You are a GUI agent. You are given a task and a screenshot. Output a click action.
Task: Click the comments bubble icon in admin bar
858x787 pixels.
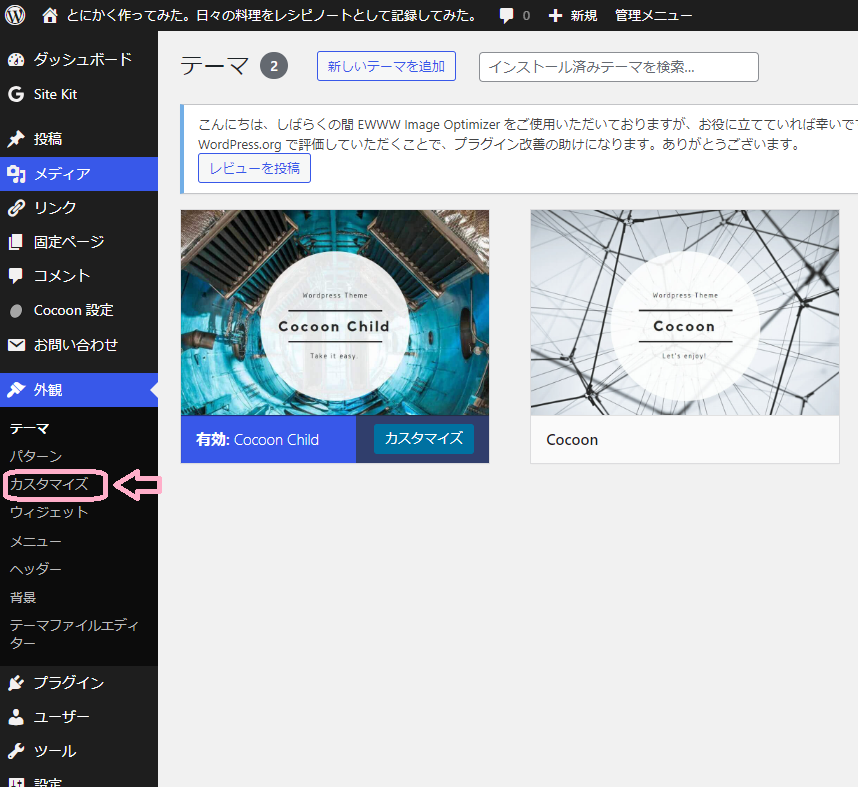pos(507,15)
